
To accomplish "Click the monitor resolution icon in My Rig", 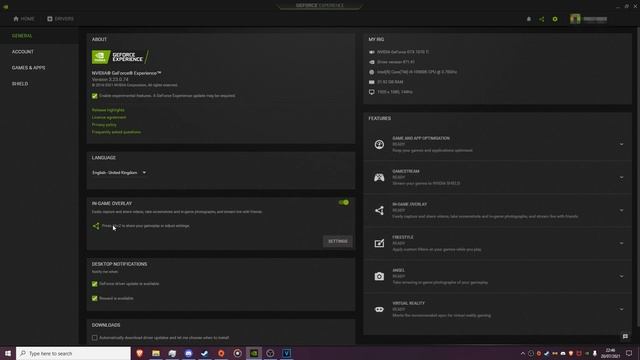I will (371, 92).
